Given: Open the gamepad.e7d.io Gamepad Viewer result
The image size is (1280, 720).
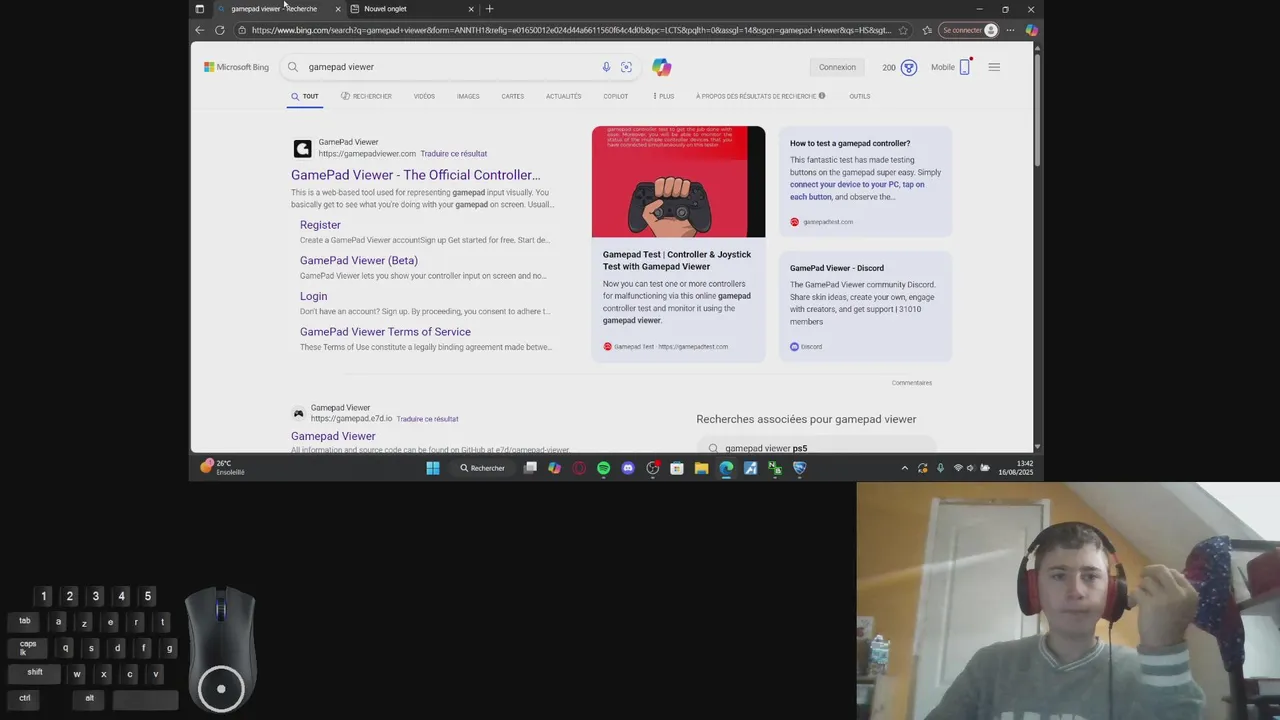Looking at the screenshot, I should pyautogui.click(x=333, y=436).
